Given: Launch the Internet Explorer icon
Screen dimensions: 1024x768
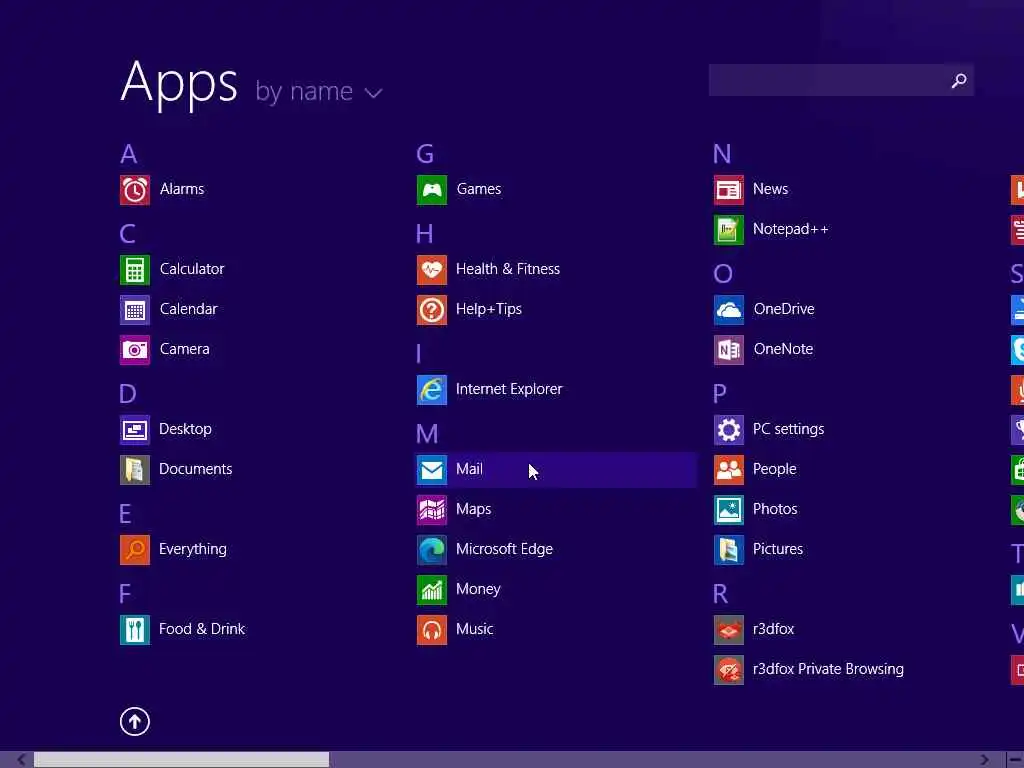Looking at the screenshot, I should point(432,390).
